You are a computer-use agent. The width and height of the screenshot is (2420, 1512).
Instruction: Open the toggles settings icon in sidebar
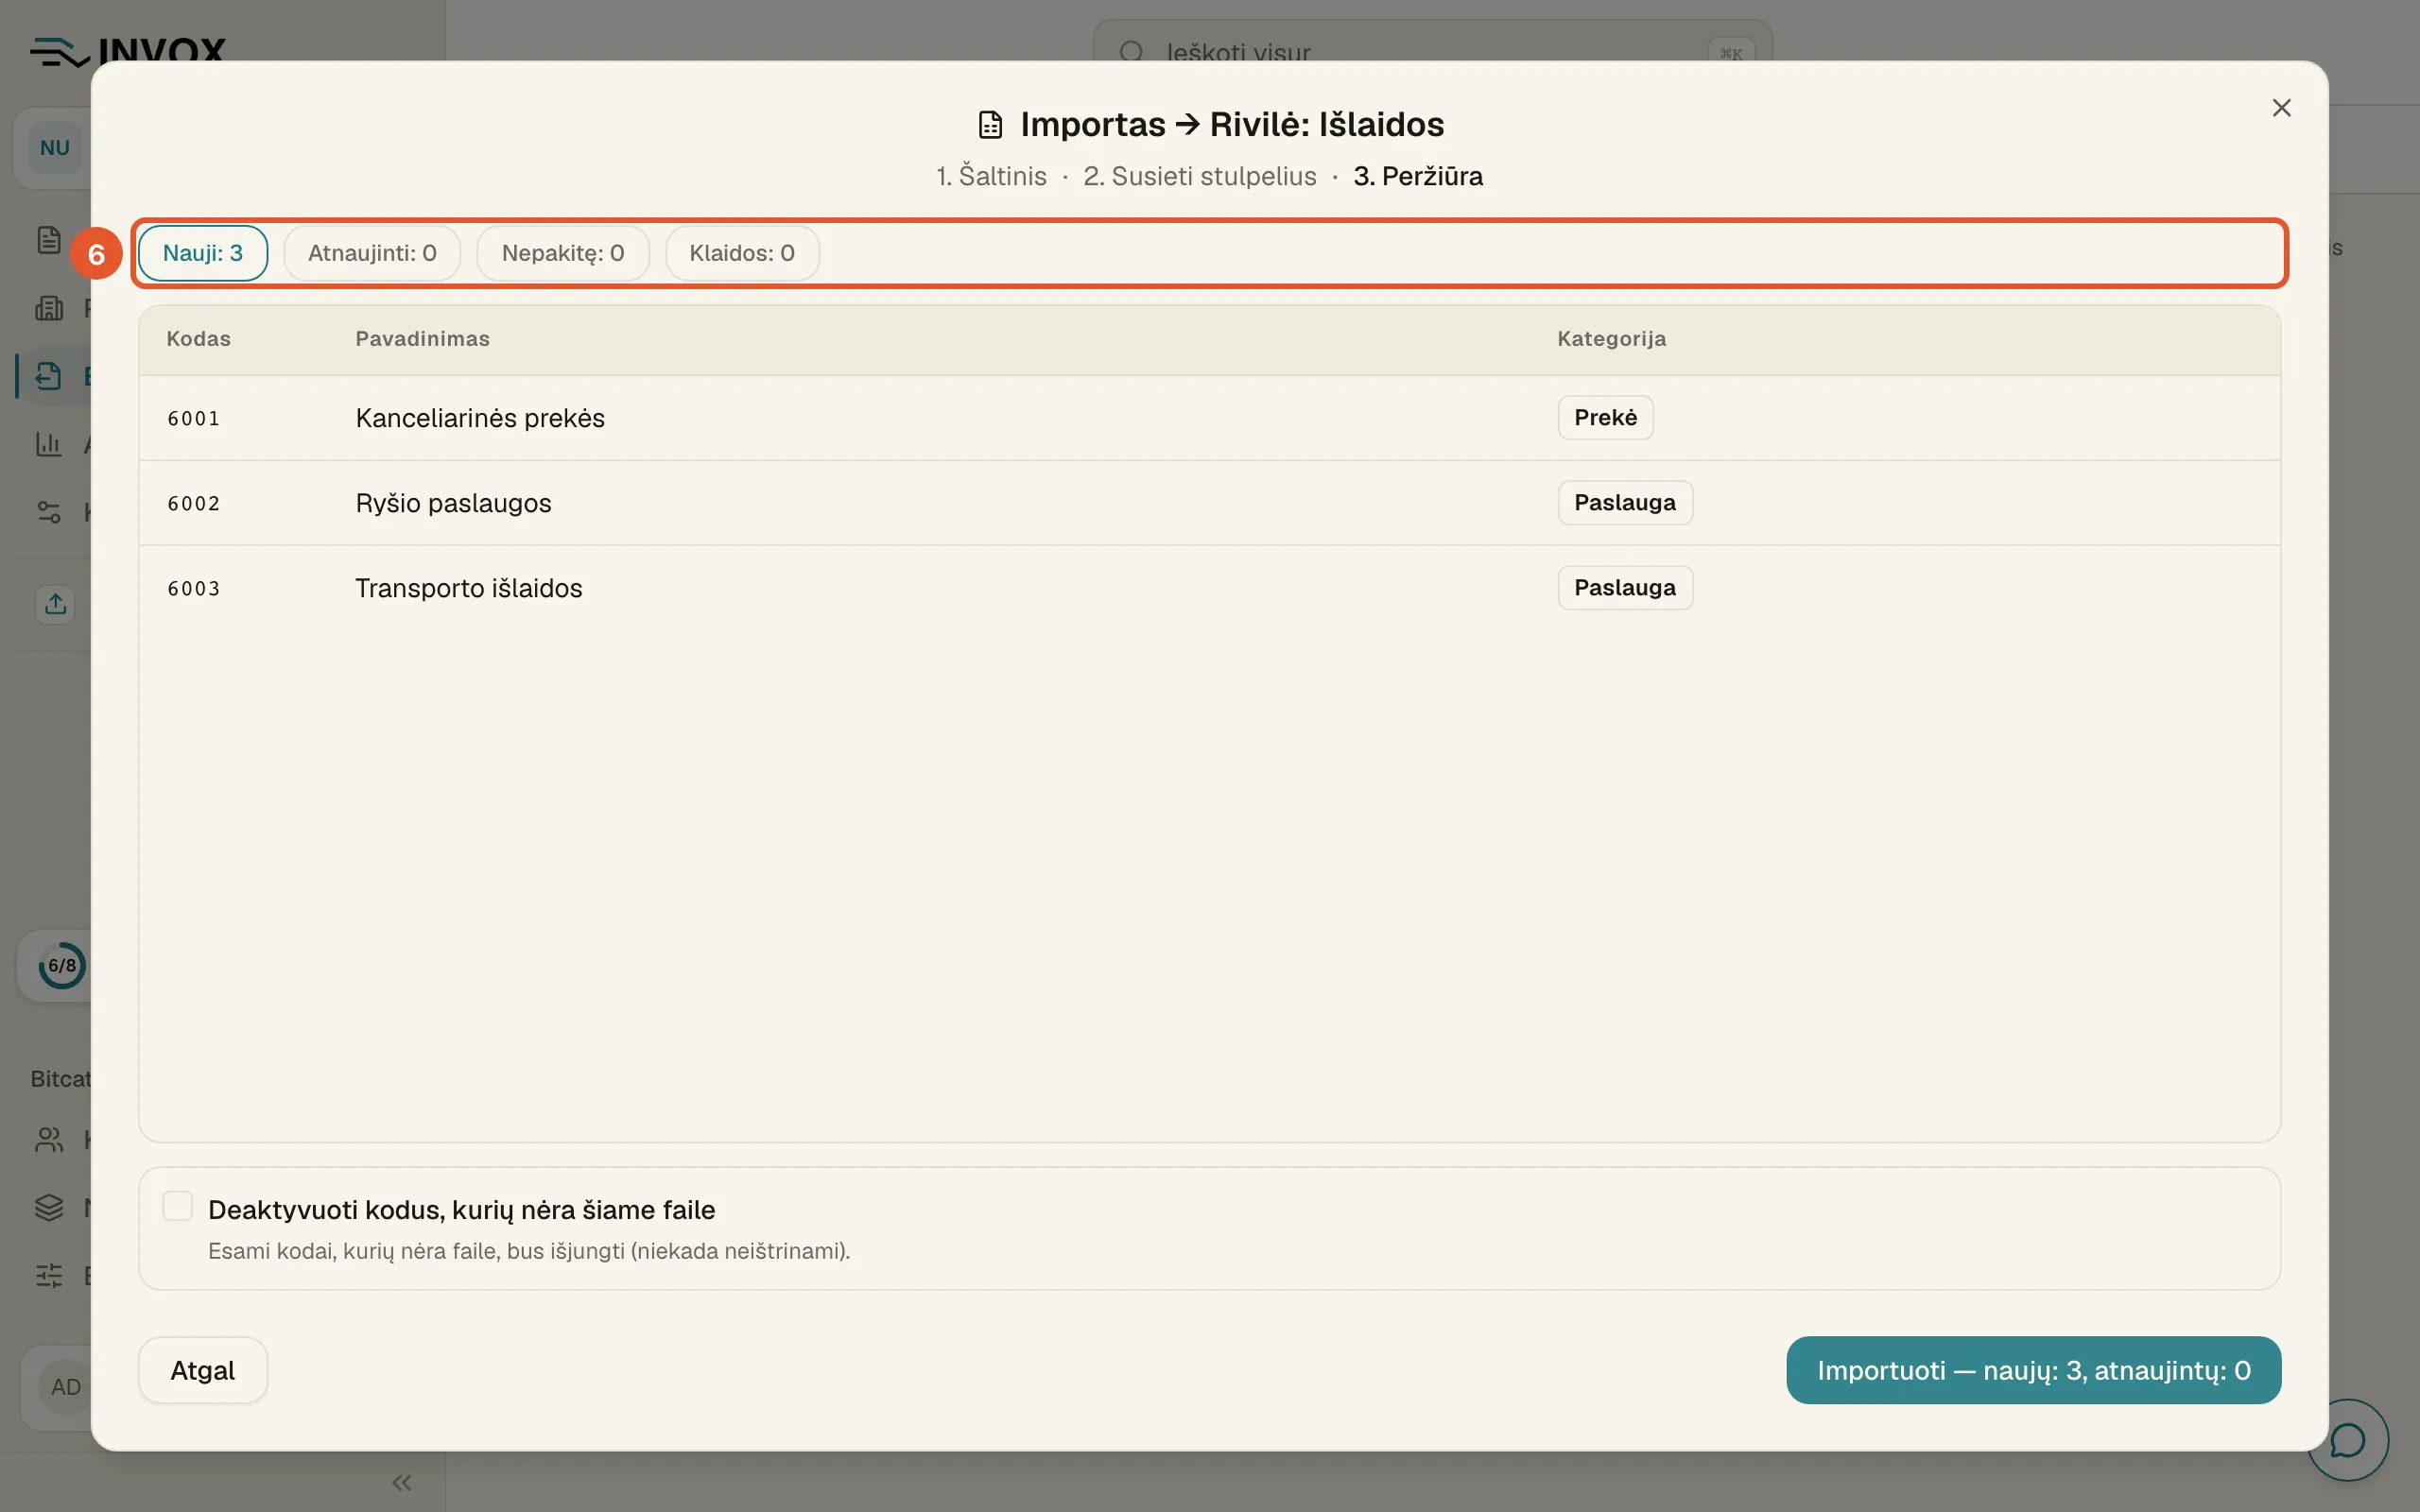(49, 512)
